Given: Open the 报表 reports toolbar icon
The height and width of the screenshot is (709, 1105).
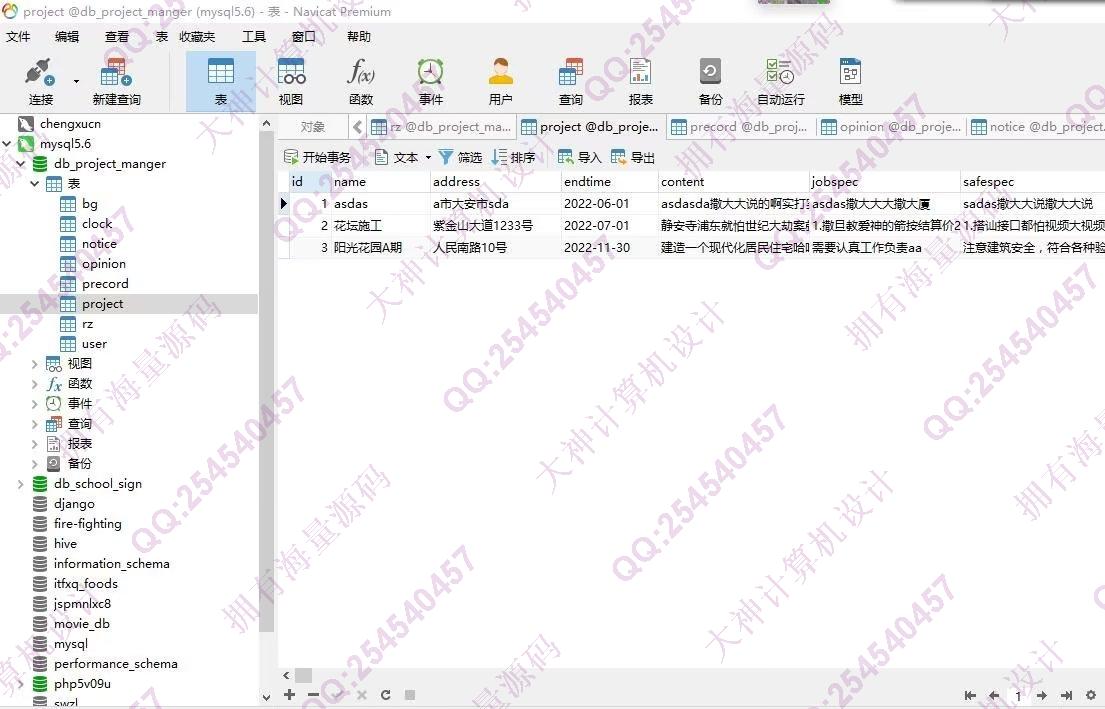Looking at the screenshot, I should [641, 81].
